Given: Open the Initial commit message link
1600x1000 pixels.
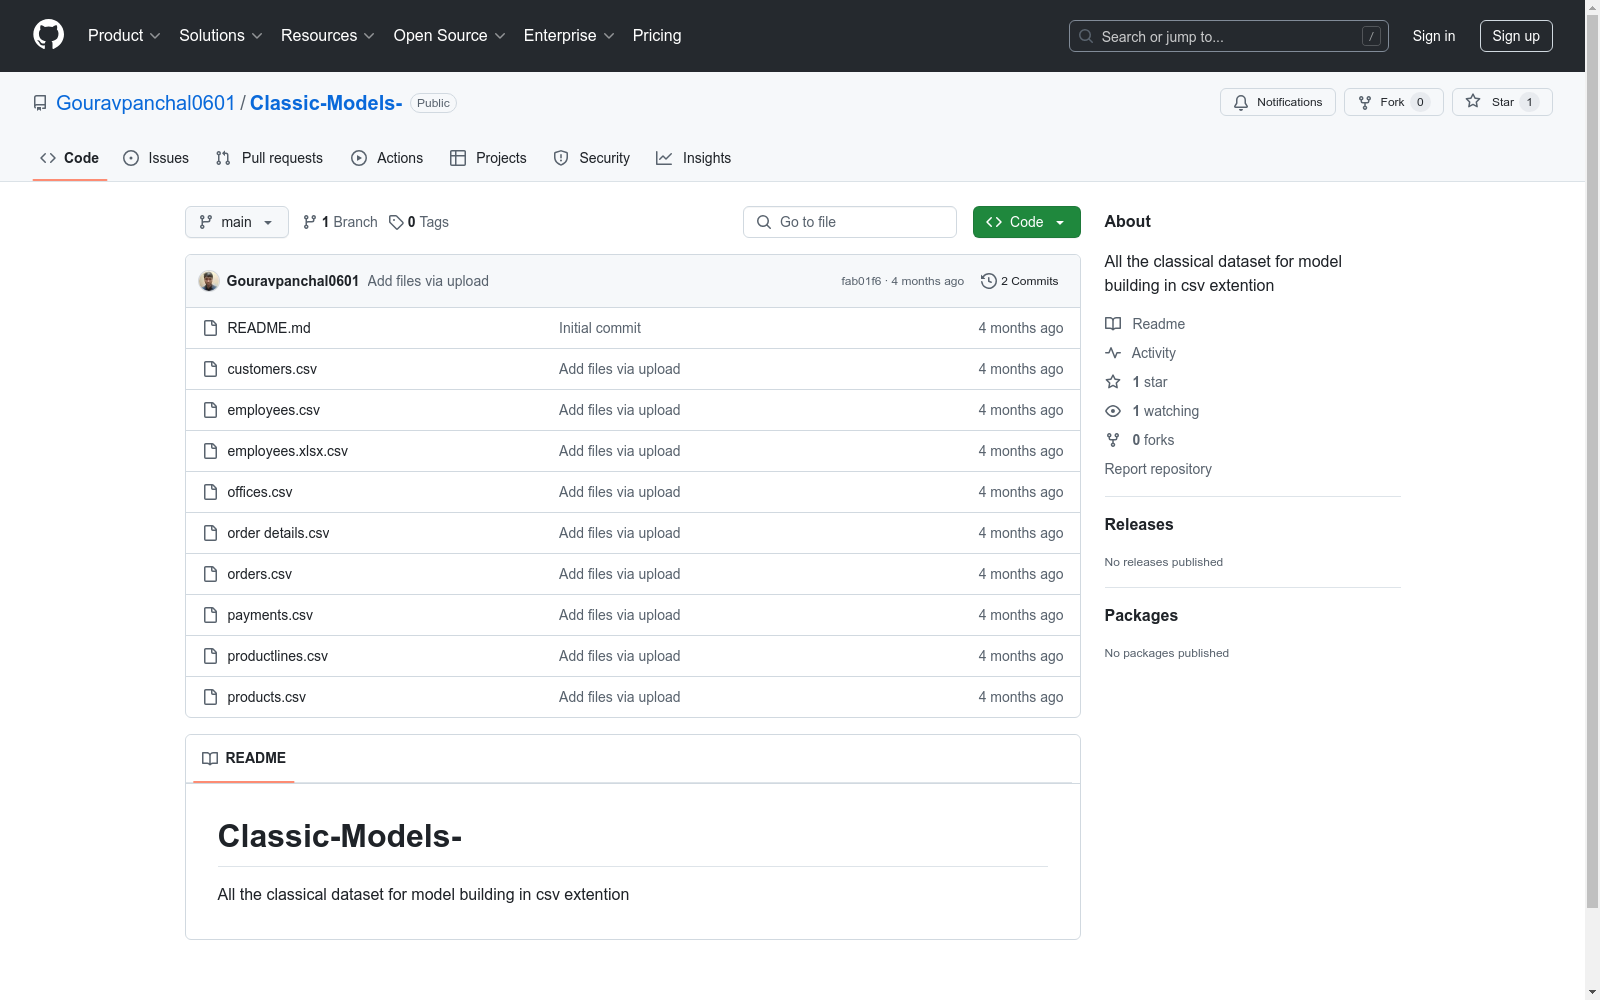Looking at the screenshot, I should tap(600, 328).
